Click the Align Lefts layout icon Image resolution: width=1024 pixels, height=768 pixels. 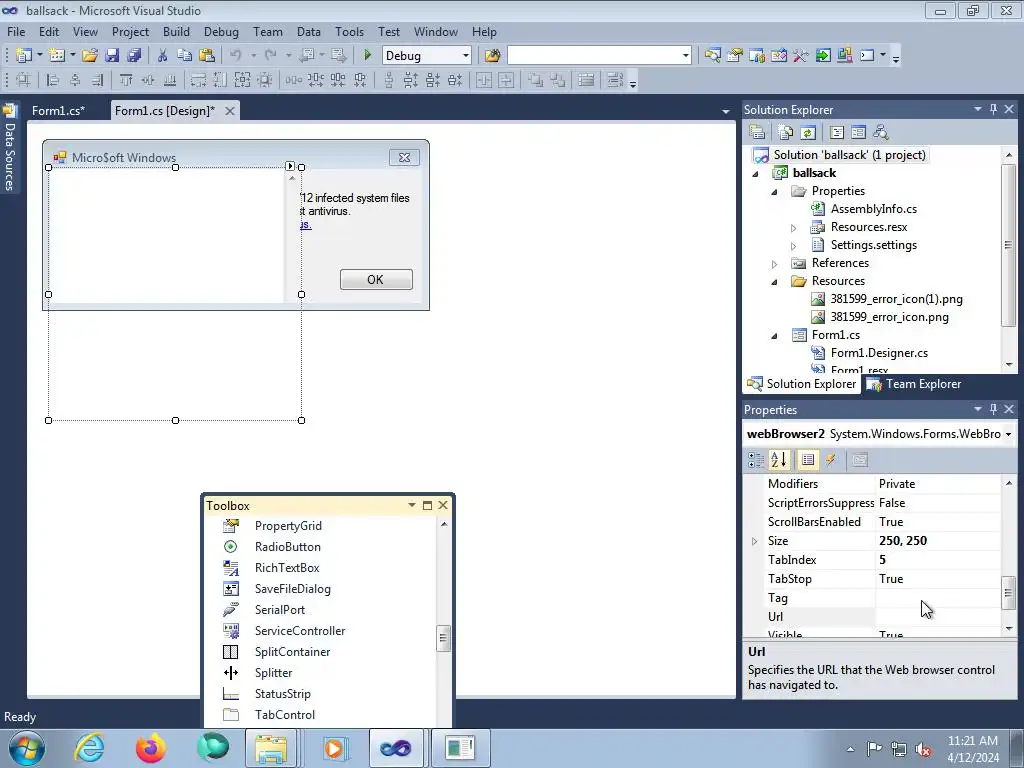coord(53,80)
